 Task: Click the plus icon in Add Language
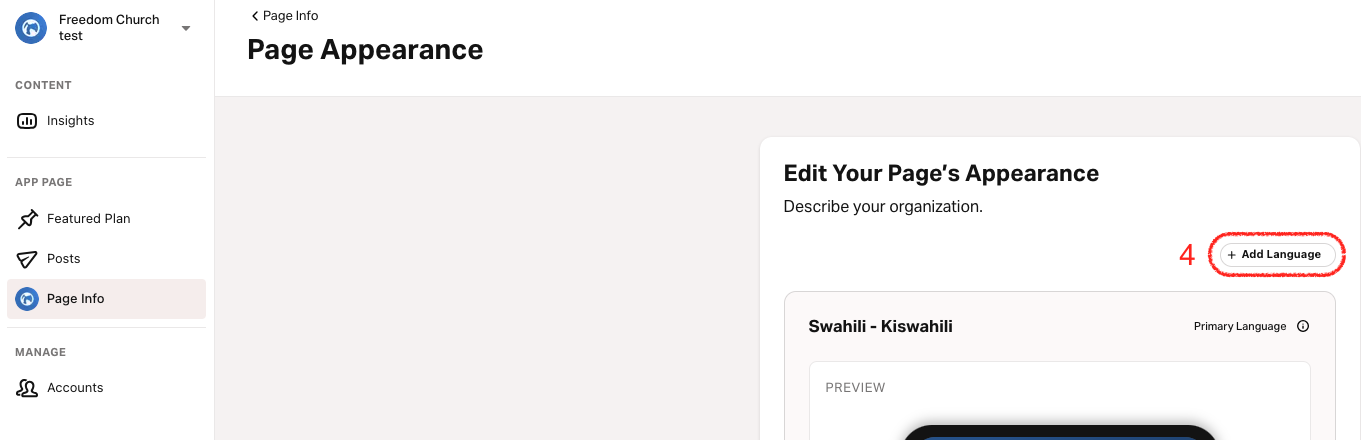coord(1232,255)
